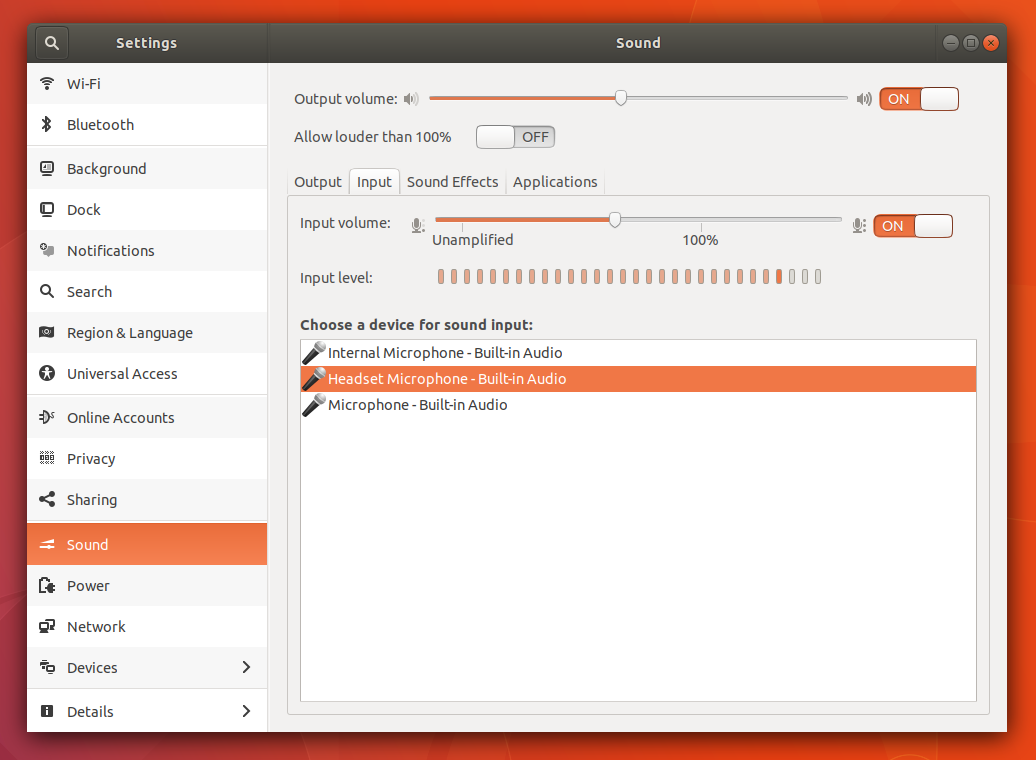Open Notifications settings label
The width and height of the screenshot is (1036, 760).
pos(110,250)
